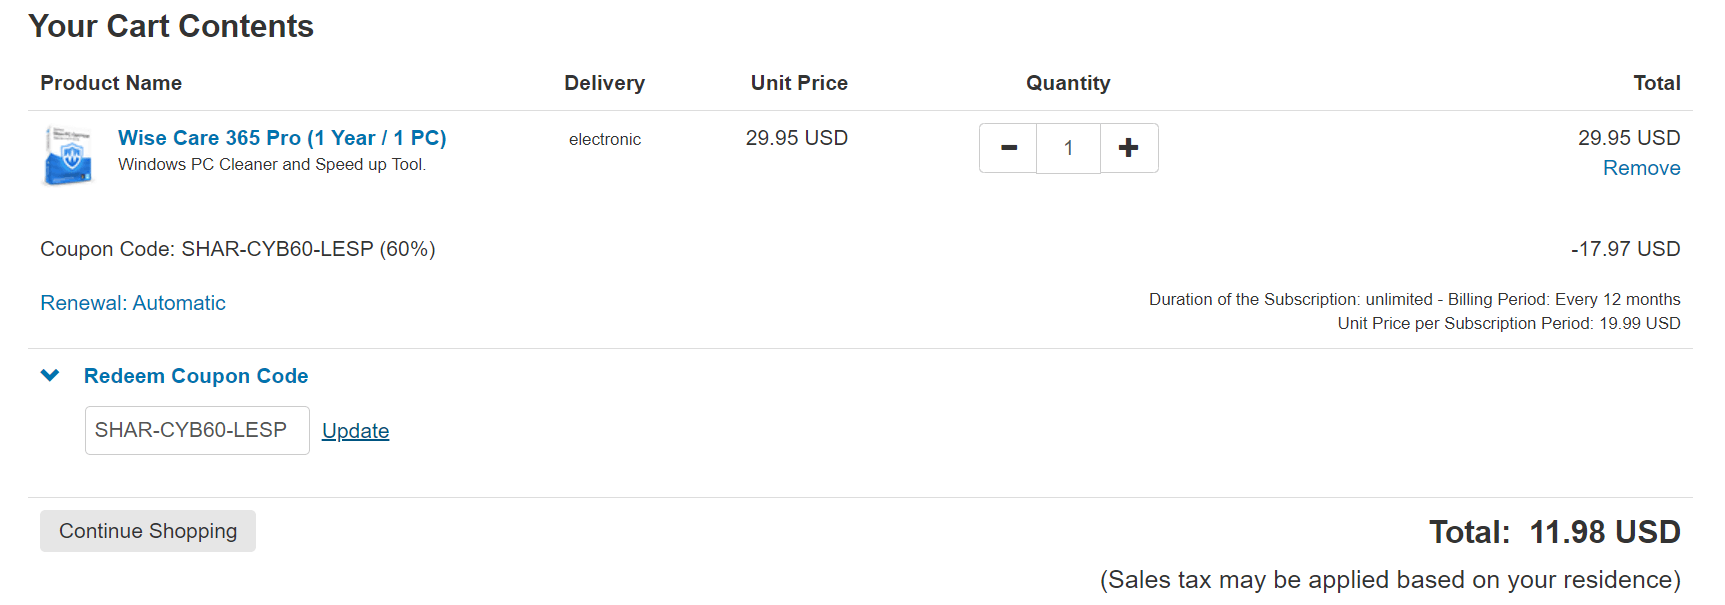Click the minus quantity button

[x=1008, y=148]
